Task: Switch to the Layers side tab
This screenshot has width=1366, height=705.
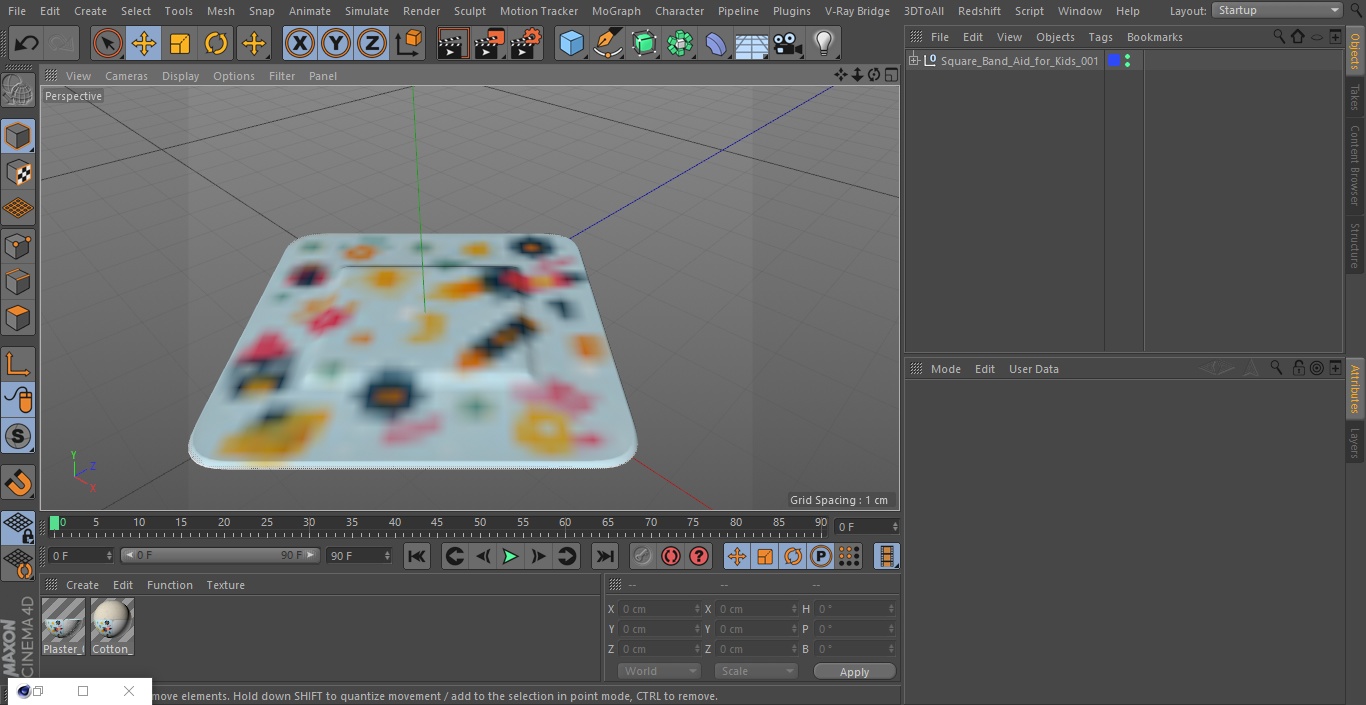Action: point(1355,442)
